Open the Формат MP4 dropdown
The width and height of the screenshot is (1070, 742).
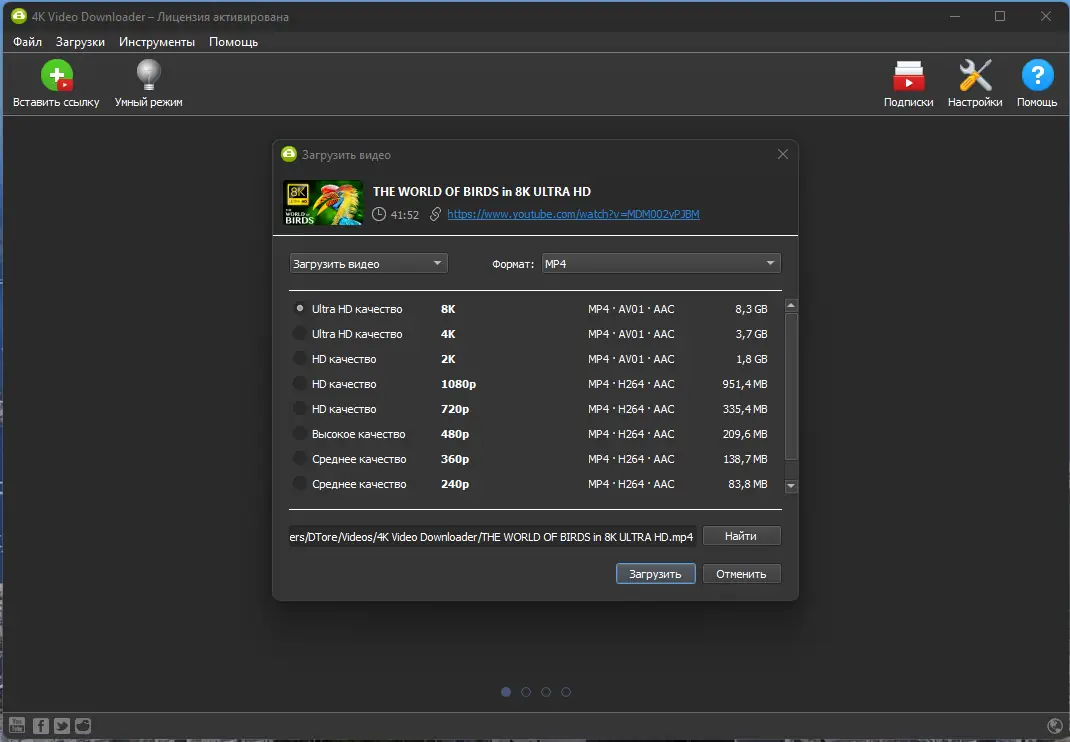[661, 263]
